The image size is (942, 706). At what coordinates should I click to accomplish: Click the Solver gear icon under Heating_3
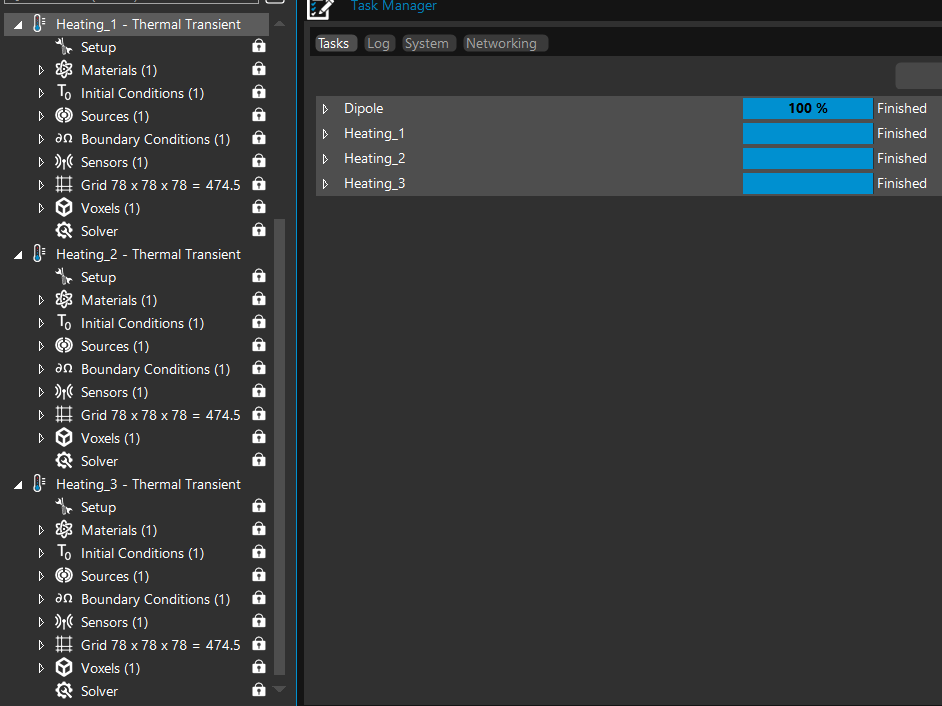coord(64,691)
